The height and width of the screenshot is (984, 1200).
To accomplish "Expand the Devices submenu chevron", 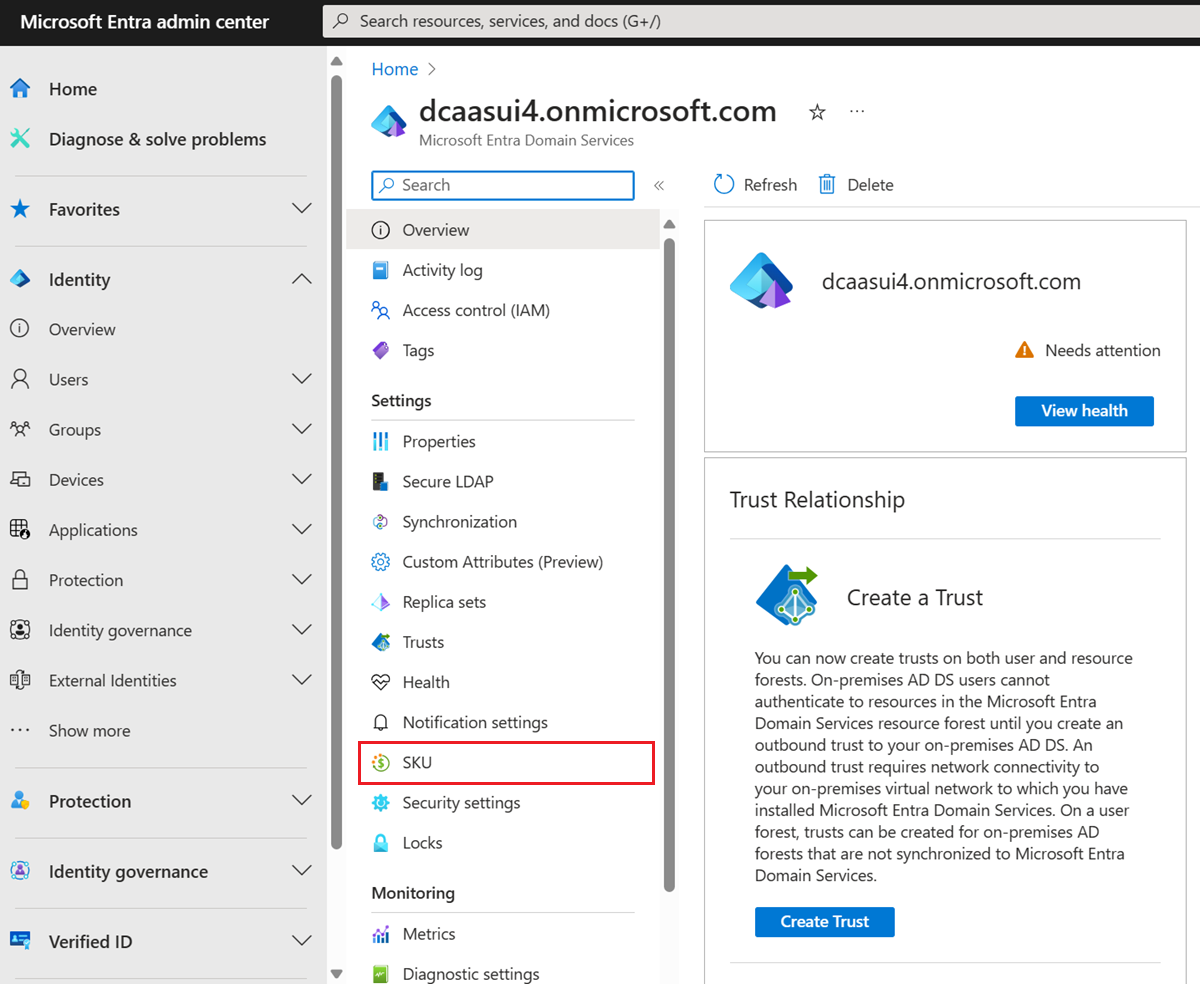I will click(301, 479).
